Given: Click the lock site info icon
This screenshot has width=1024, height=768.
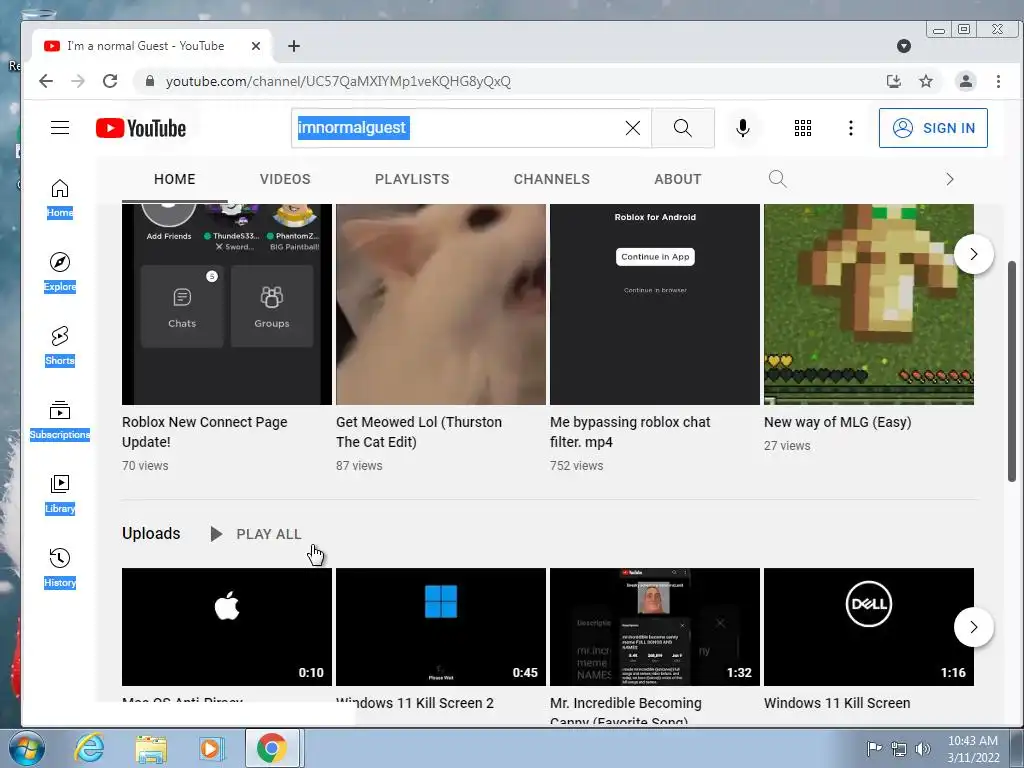Looking at the screenshot, I should pyautogui.click(x=150, y=81).
